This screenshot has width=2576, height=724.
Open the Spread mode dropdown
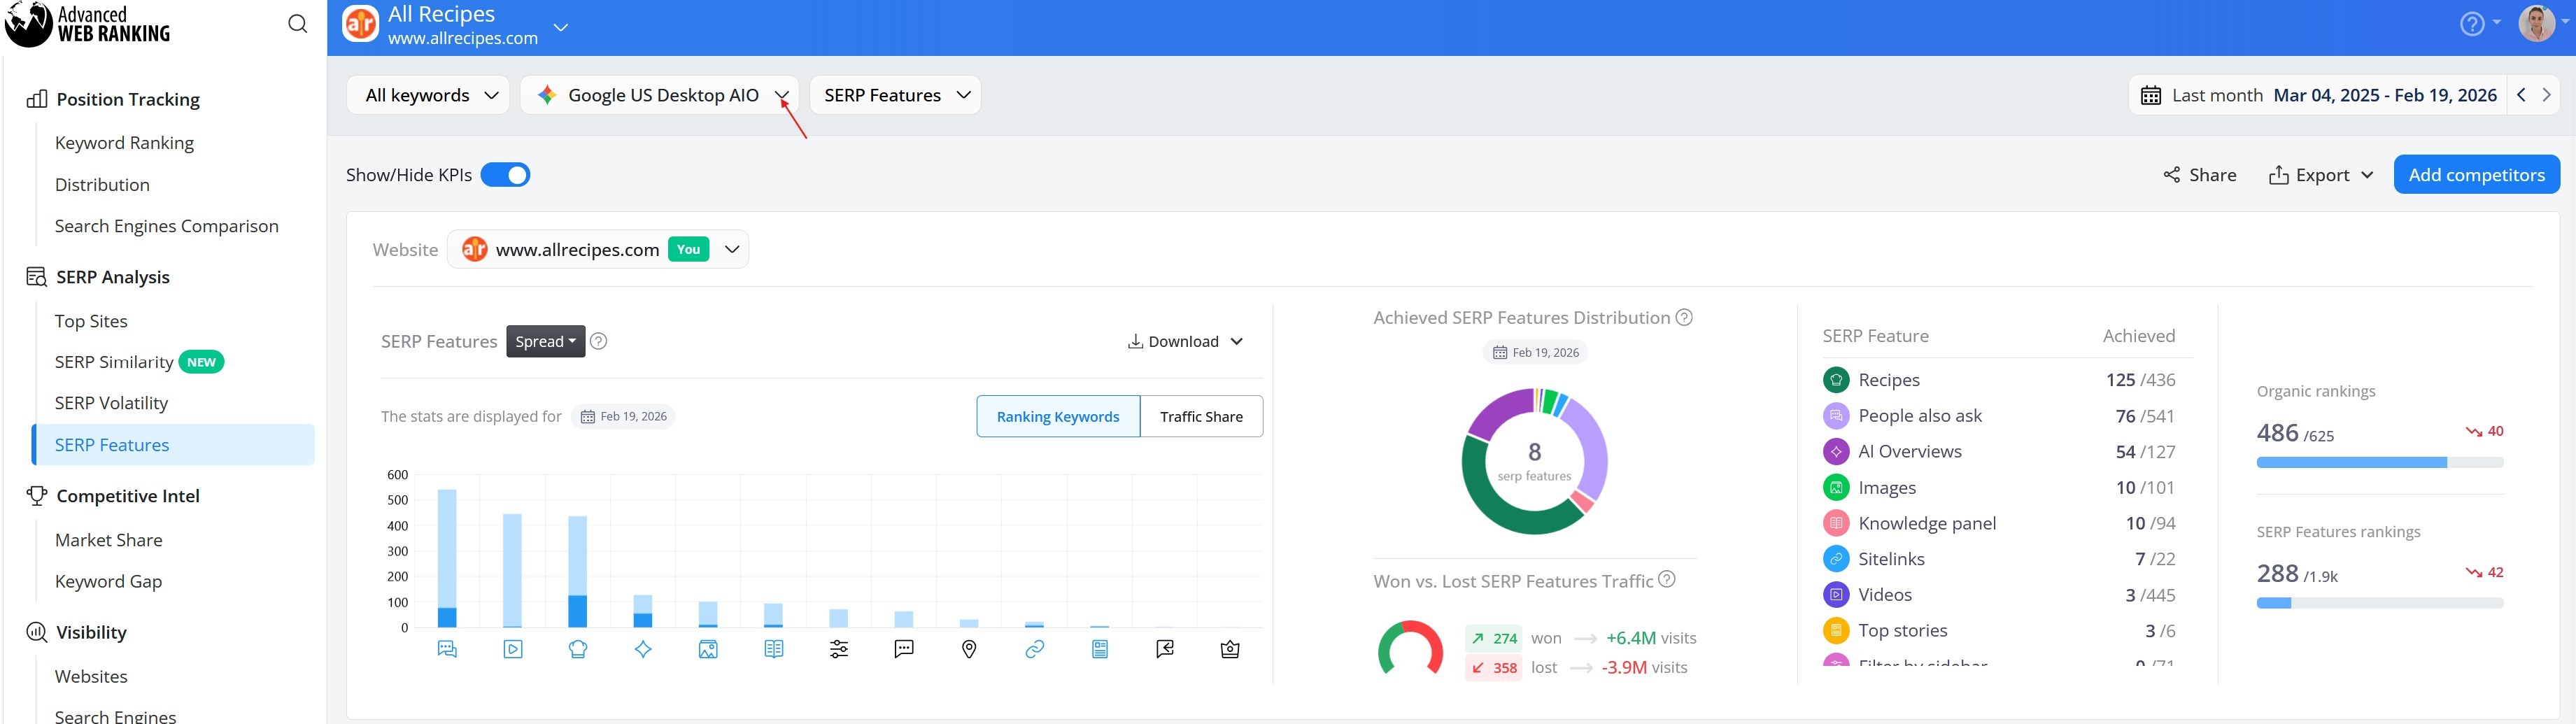point(546,341)
